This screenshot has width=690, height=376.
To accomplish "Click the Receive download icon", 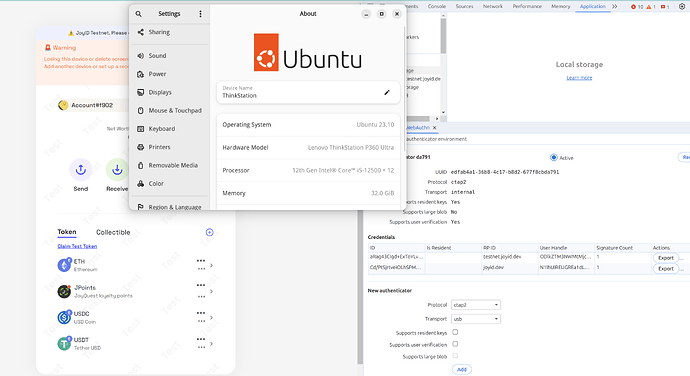I will click(117, 170).
